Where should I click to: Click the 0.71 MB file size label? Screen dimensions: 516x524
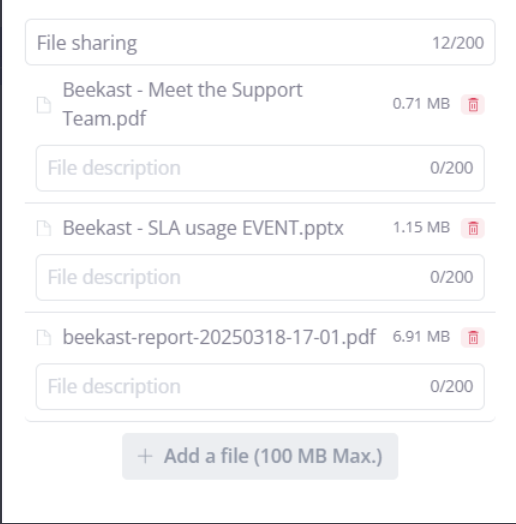[x=421, y=104]
